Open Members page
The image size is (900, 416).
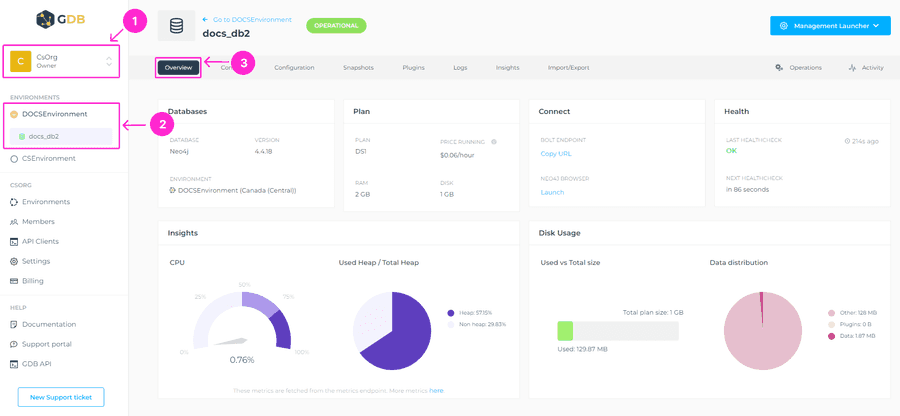tap(38, 222)
